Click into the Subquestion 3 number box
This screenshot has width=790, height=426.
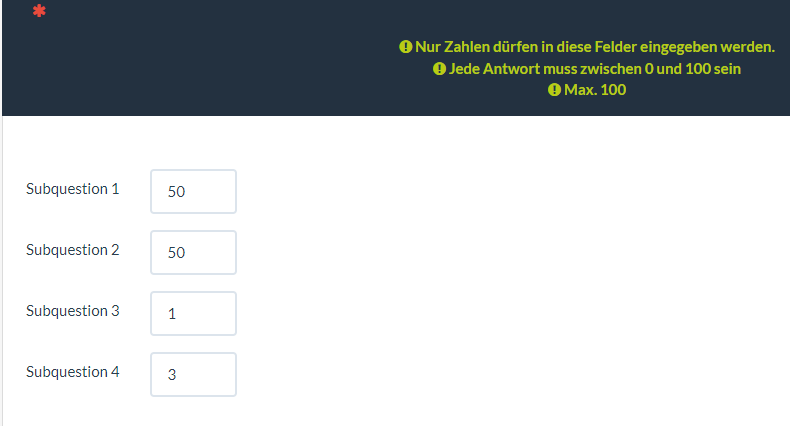point(193,313)
